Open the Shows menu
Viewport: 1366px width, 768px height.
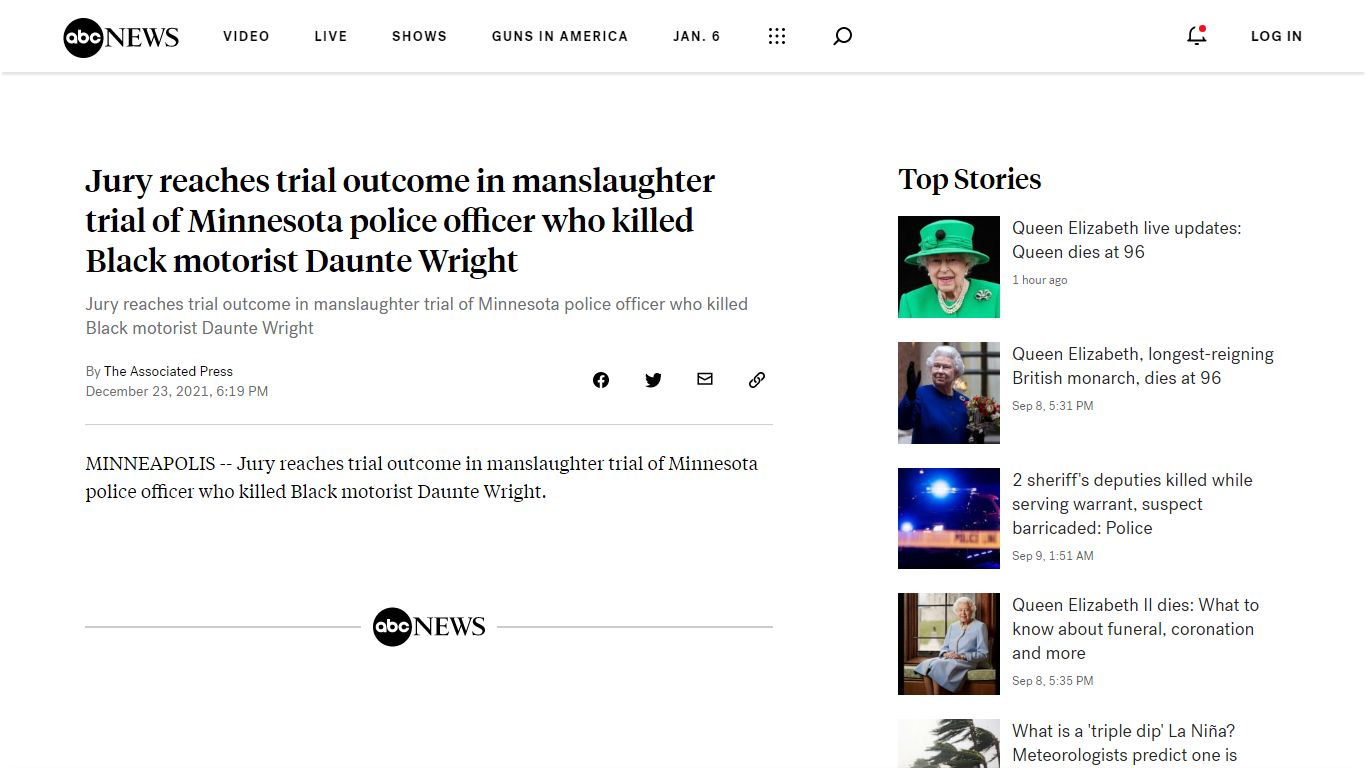tap(419, 36)
